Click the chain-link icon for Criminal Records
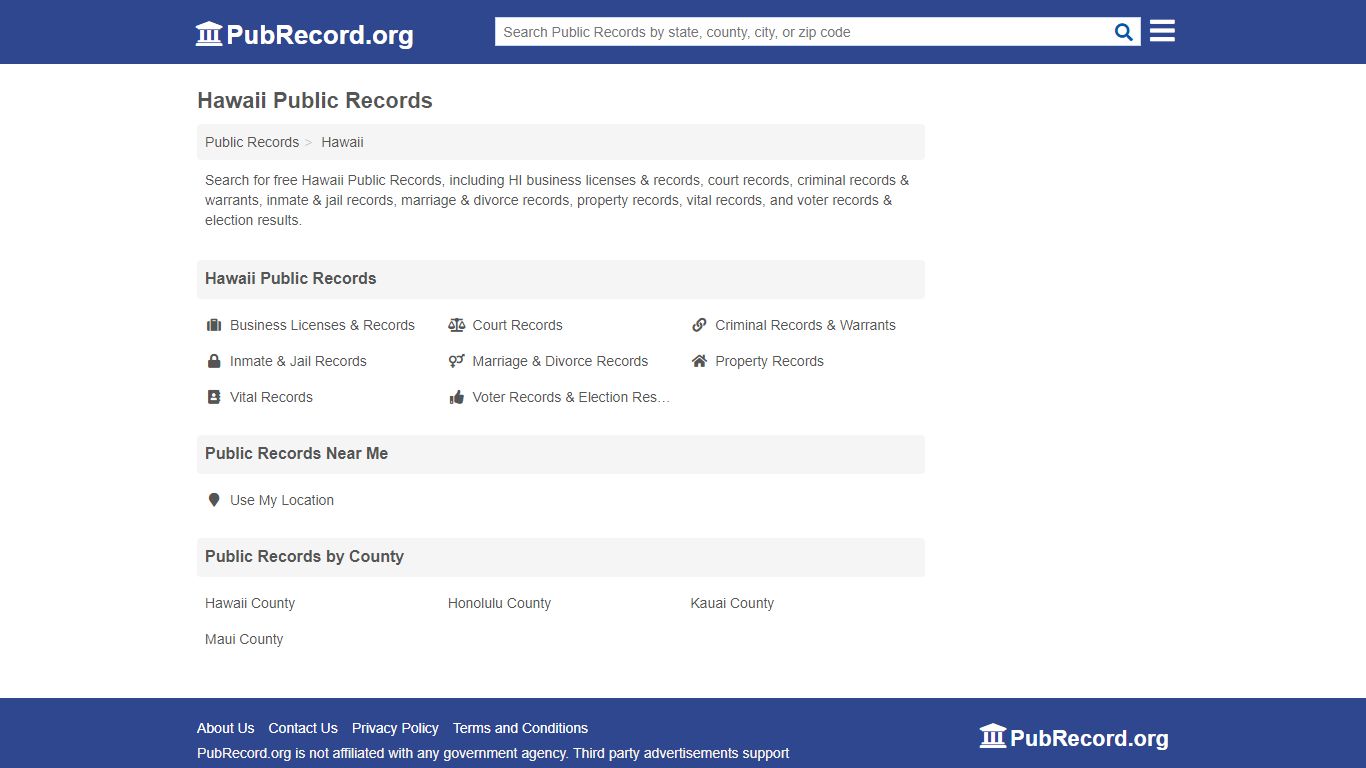The height and width of the screenshot is (768, 1366). [699, 325]
